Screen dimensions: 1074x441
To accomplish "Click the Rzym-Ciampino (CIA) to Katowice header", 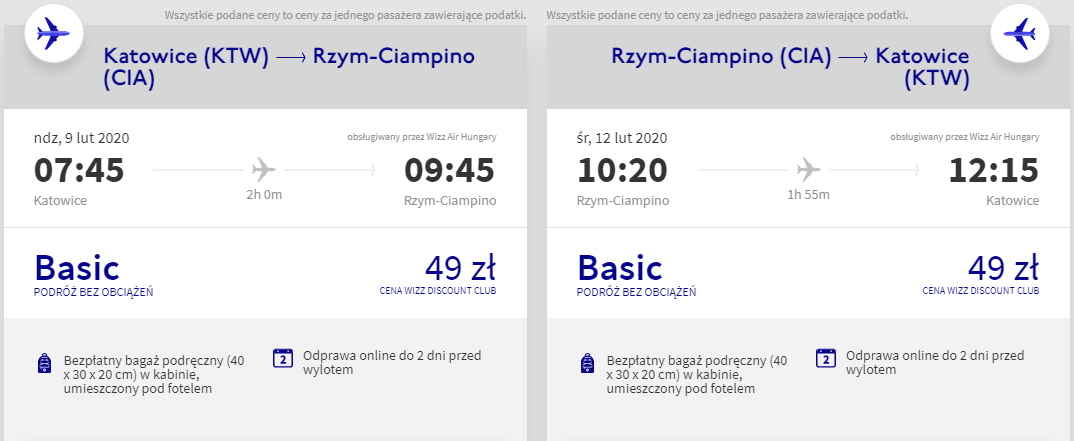I will pos(790,67).
